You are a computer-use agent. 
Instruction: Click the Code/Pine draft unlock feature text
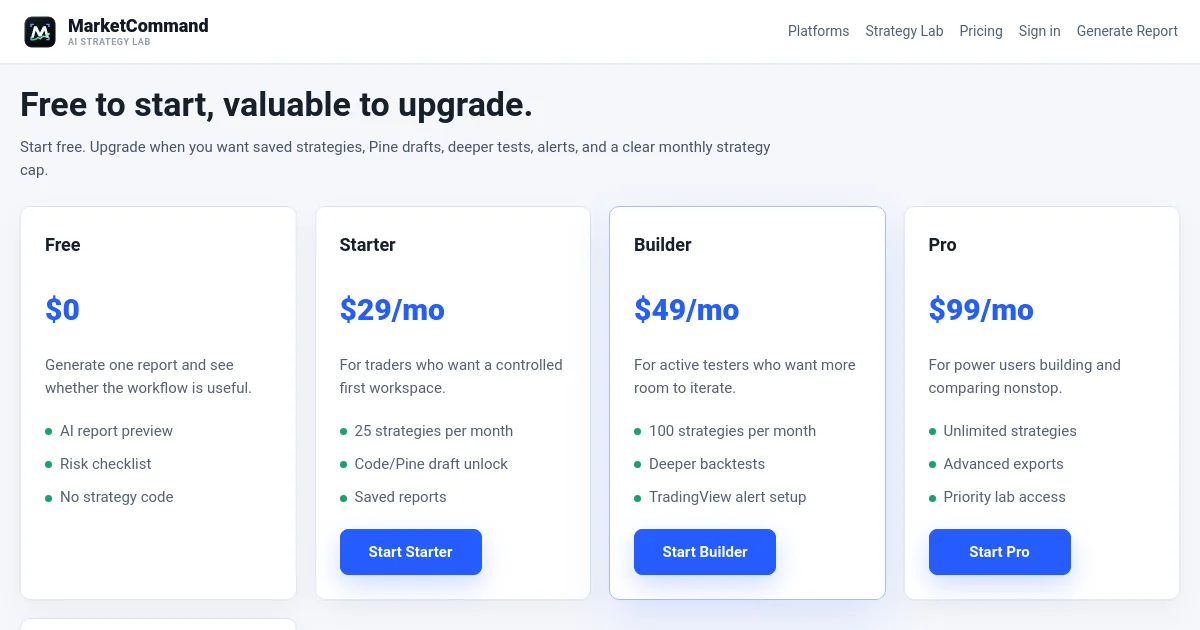[x=431, y=464]
